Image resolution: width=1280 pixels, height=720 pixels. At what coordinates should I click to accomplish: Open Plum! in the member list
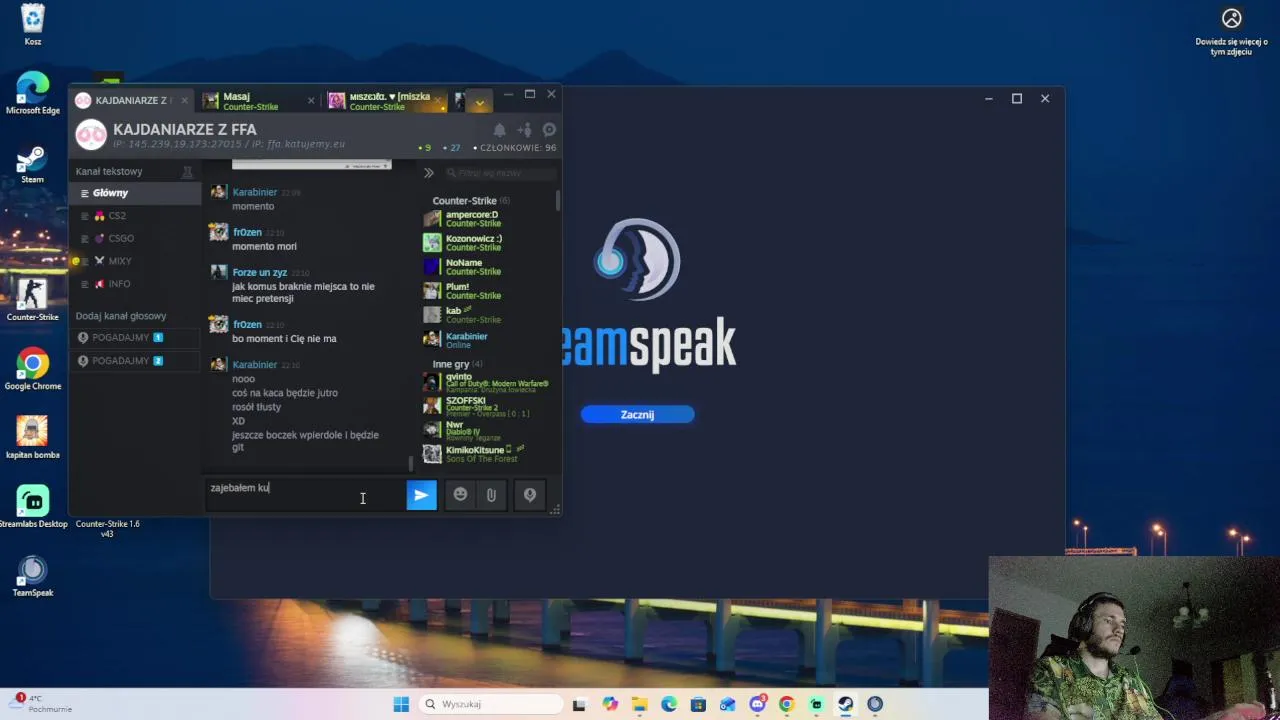tap(487, 291)
